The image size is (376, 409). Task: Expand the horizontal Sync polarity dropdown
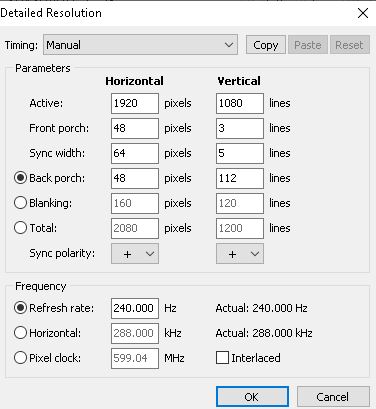tap(135, 254)
